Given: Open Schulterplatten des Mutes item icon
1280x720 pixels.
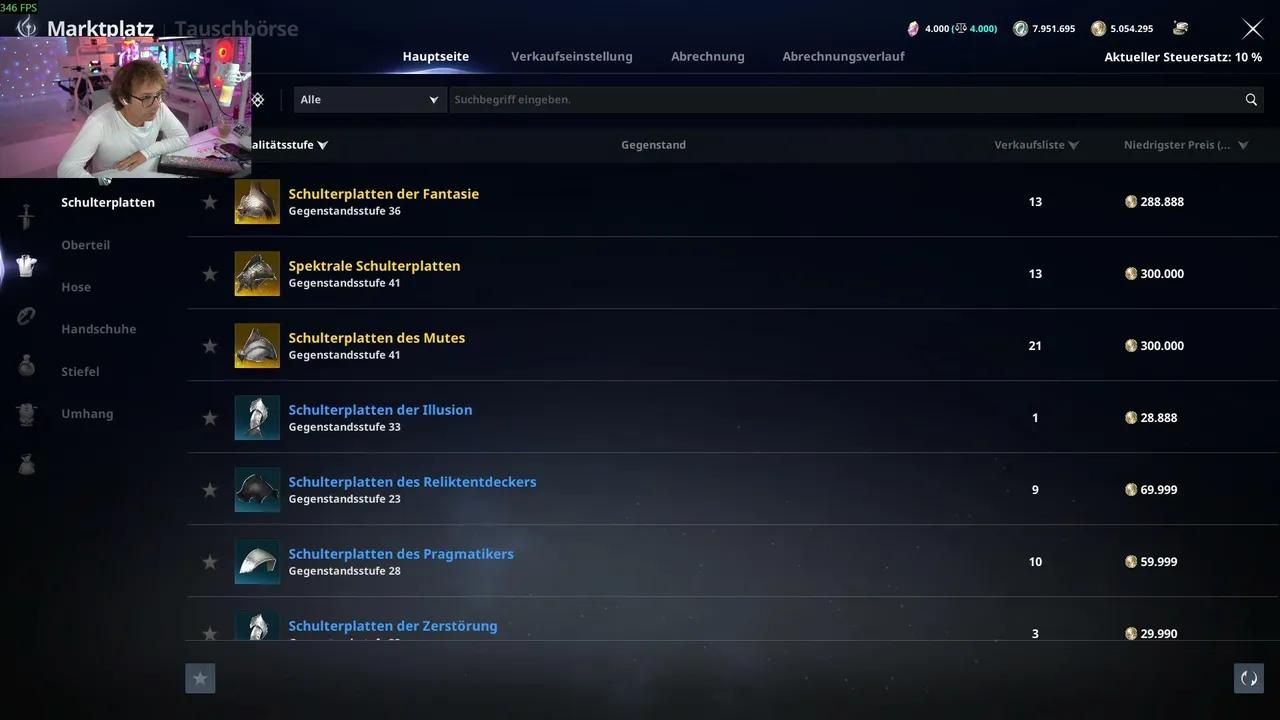Looking at the screenshot, I should (x=257, y=346).
